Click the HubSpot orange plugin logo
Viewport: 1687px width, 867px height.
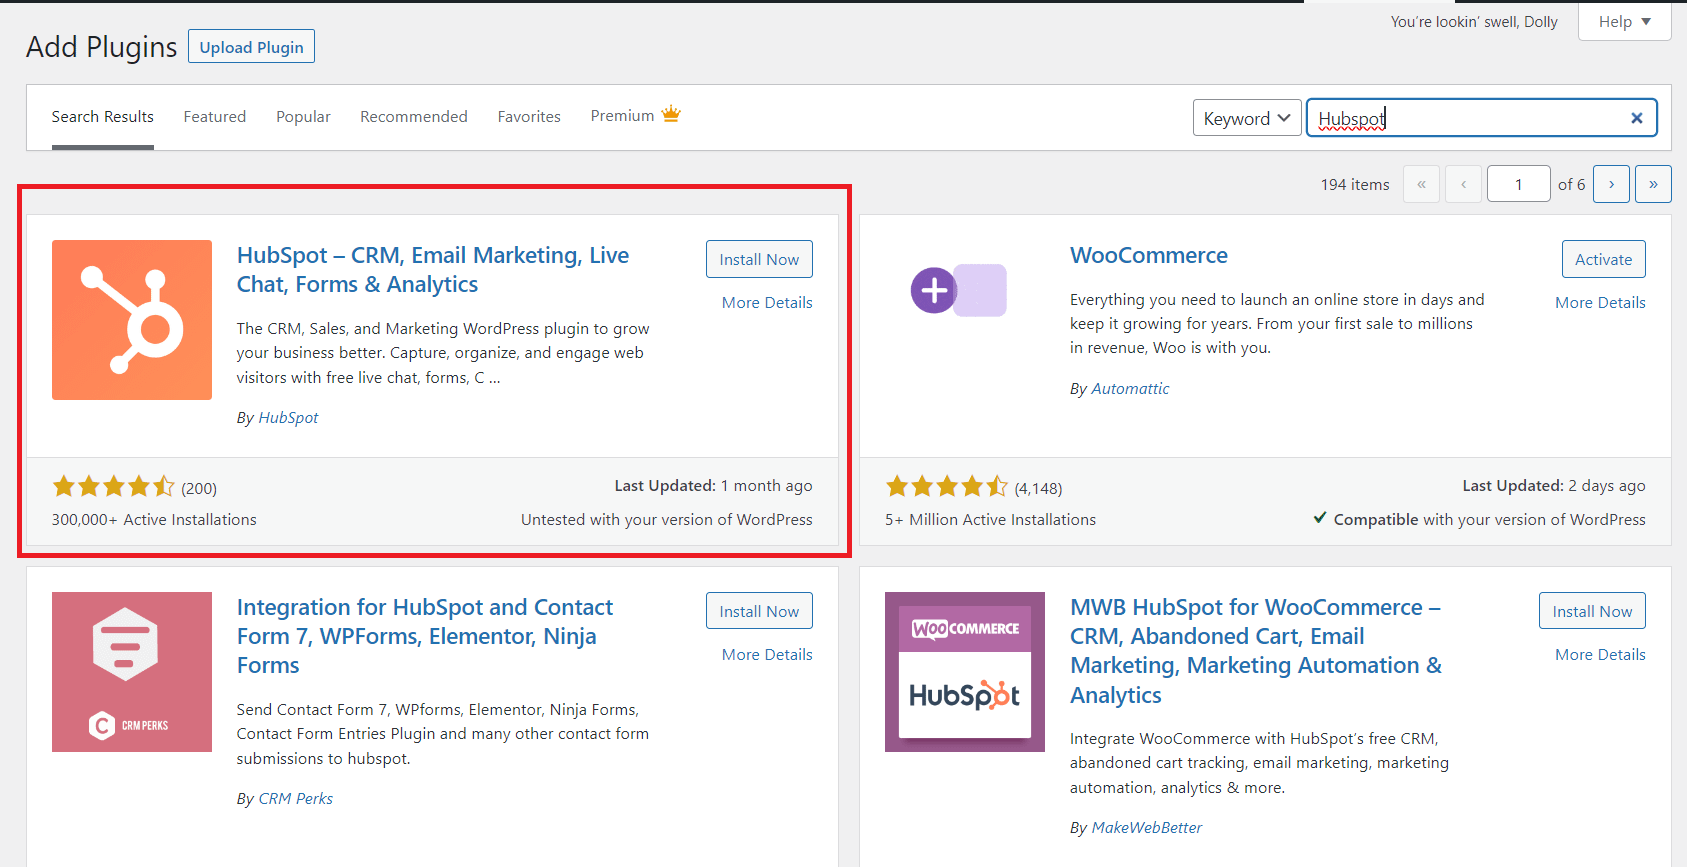tap(132, 320)
